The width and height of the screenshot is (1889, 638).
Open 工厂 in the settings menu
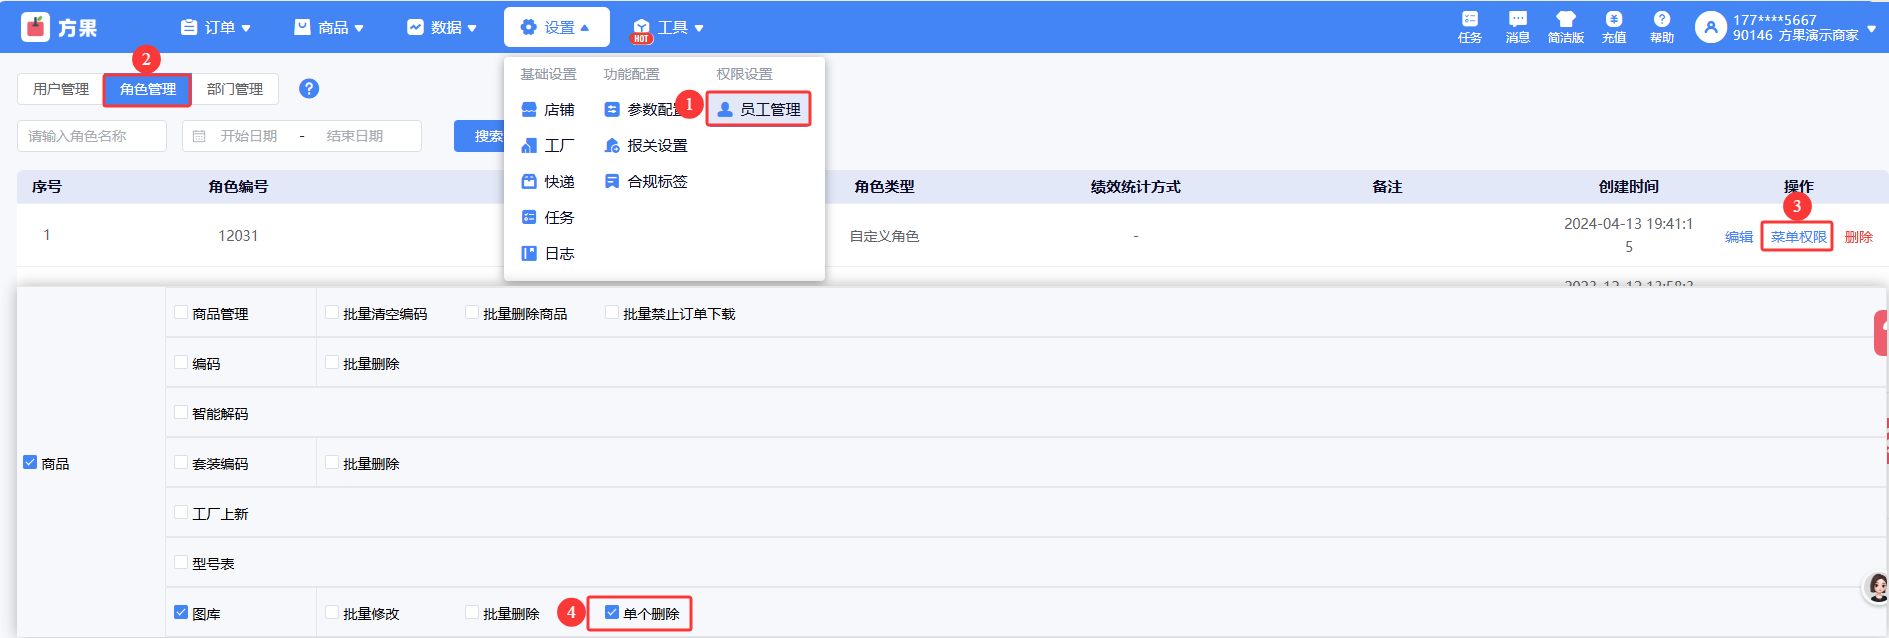[x=548, y=145]
